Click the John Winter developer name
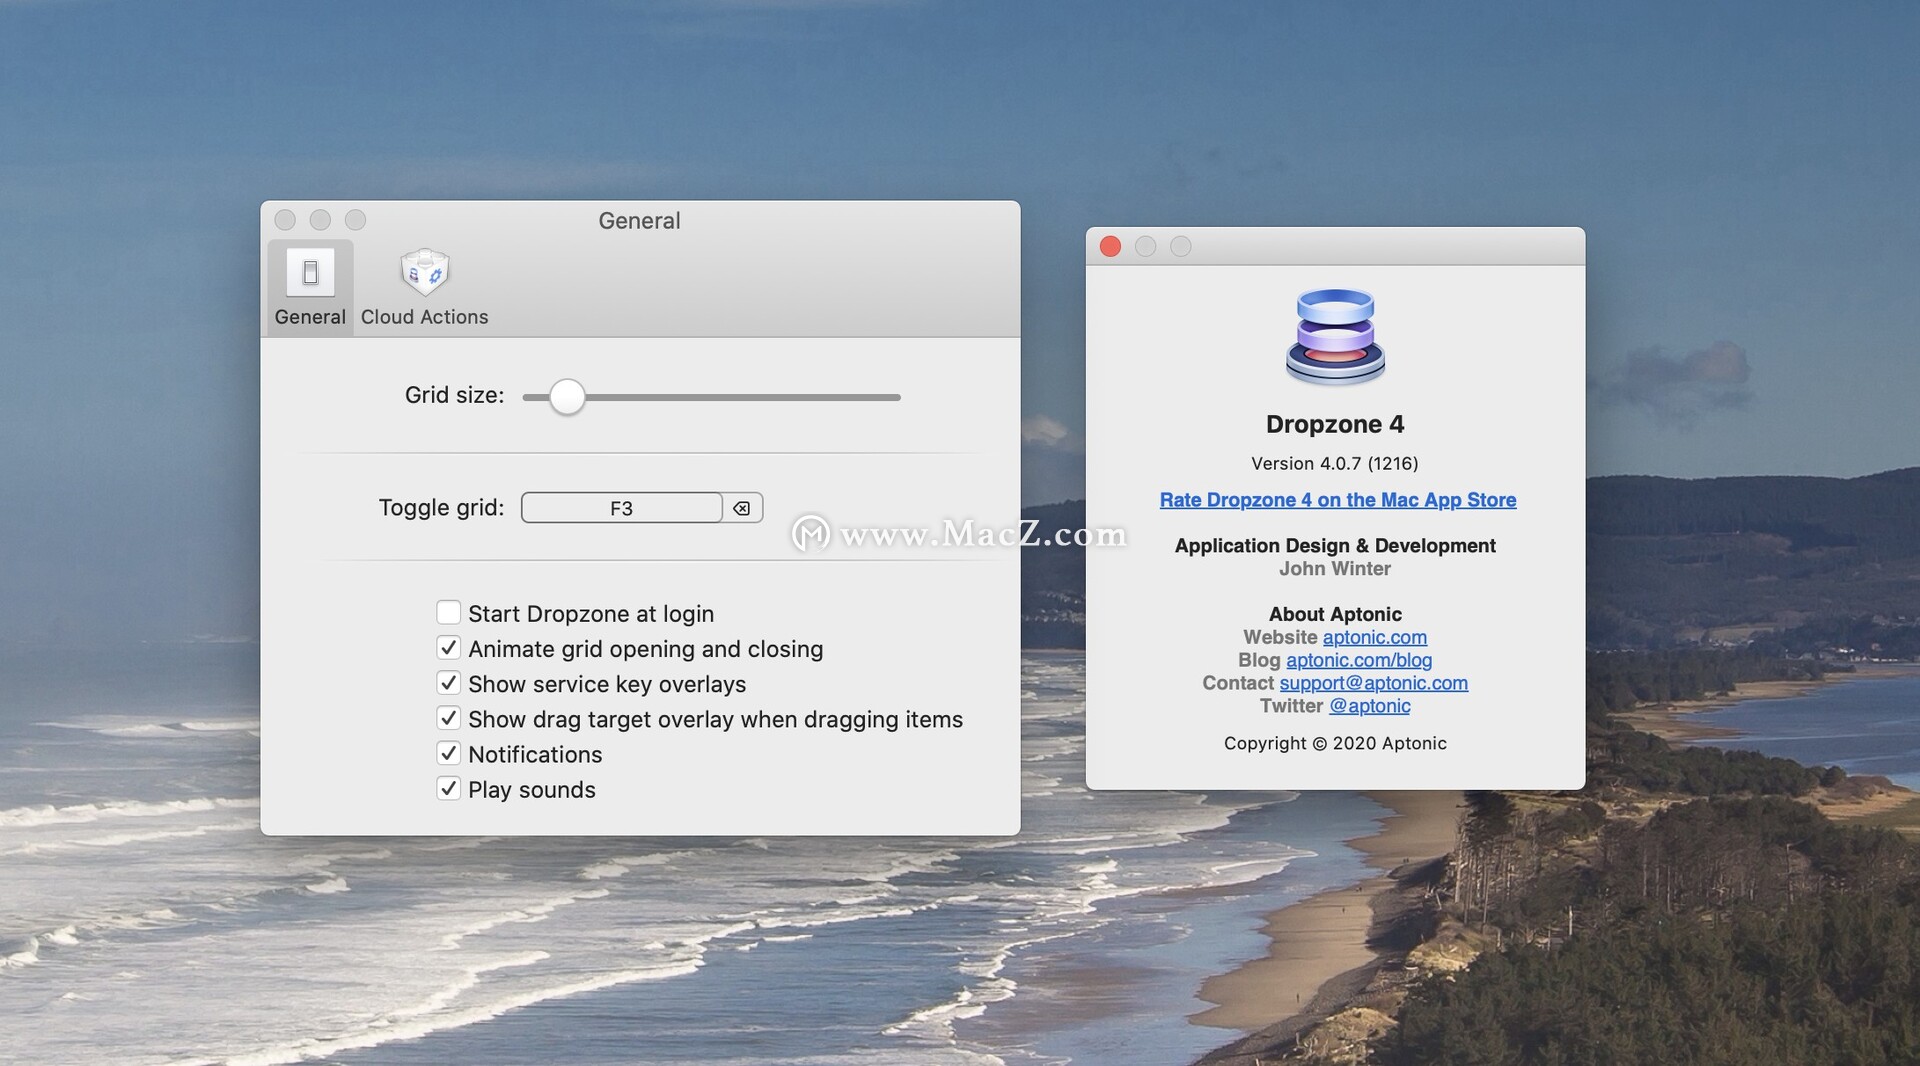The image size is (1920, 1066). click(x=1335, y=568)
